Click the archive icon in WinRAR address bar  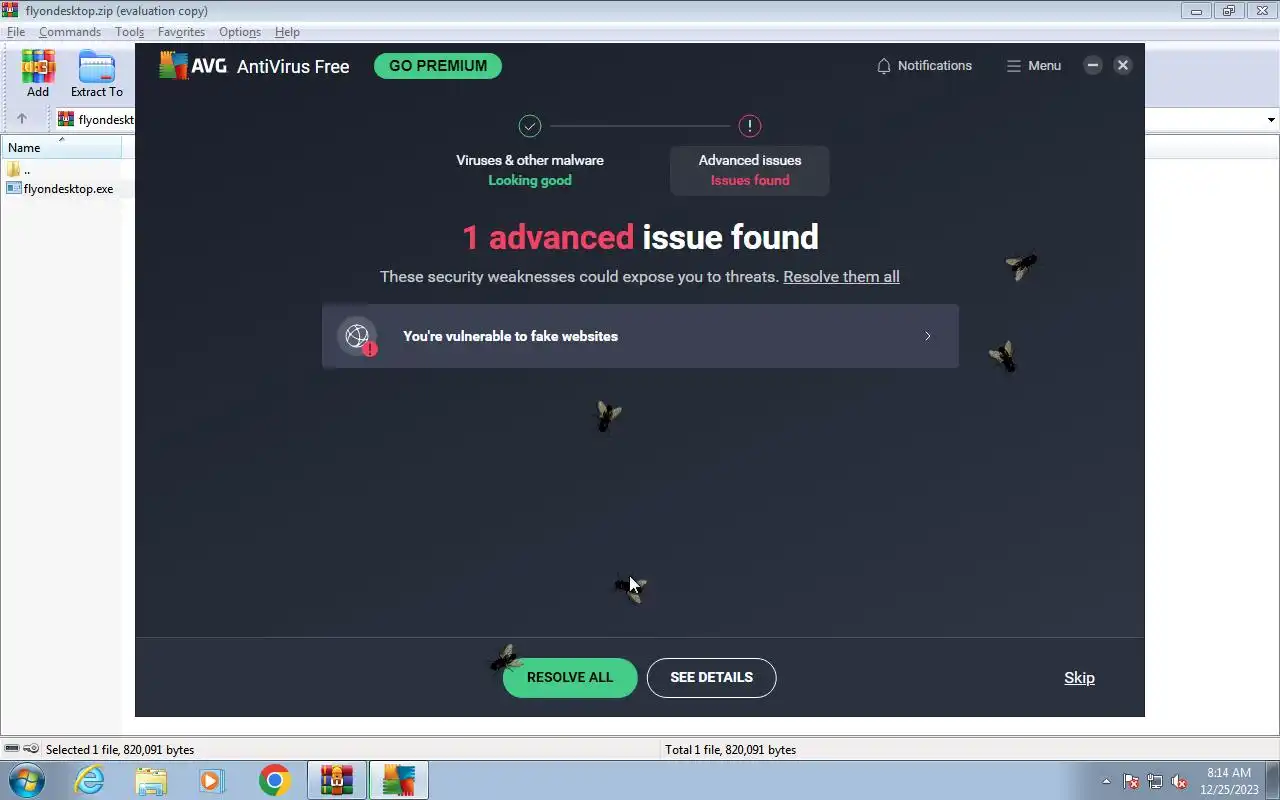tap(66, 119)
